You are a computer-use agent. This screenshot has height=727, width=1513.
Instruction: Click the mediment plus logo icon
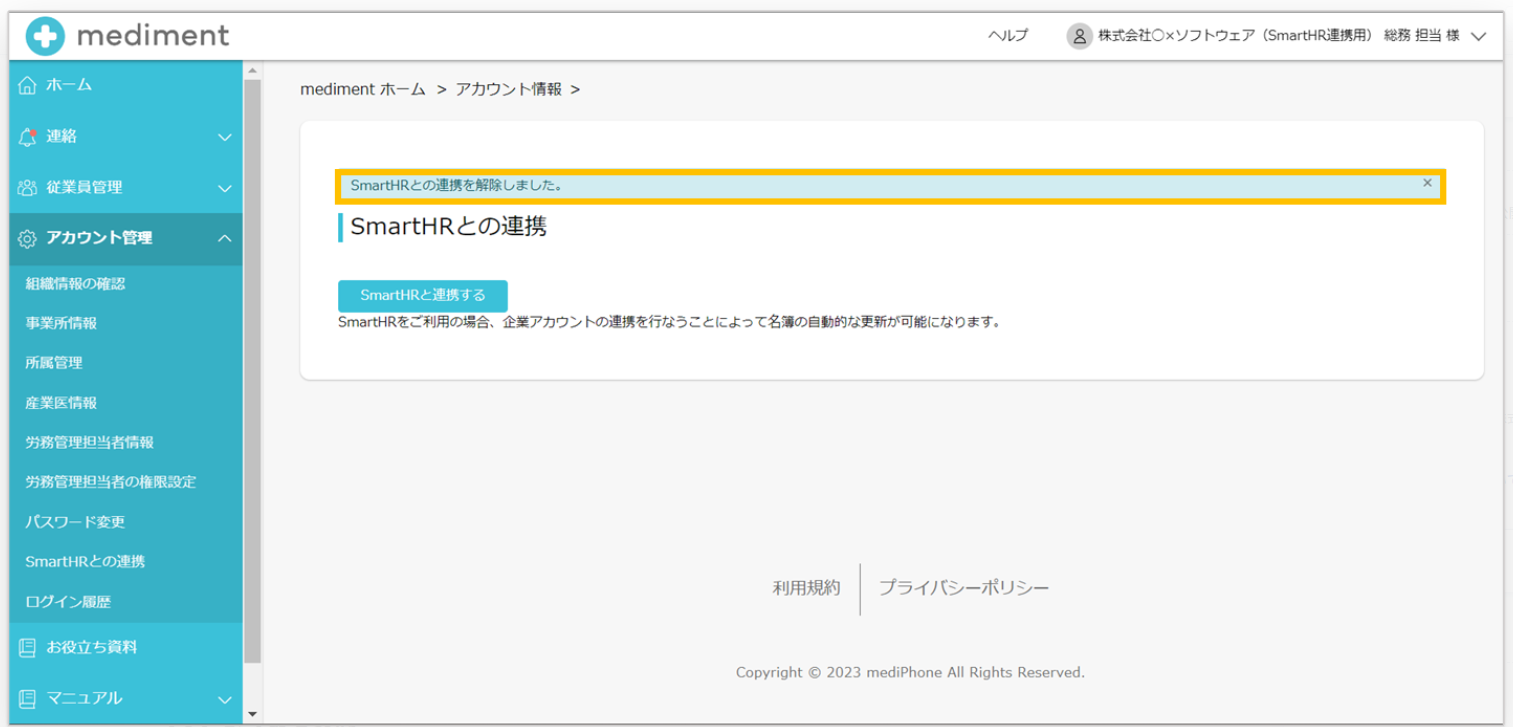tap(45, 36)
